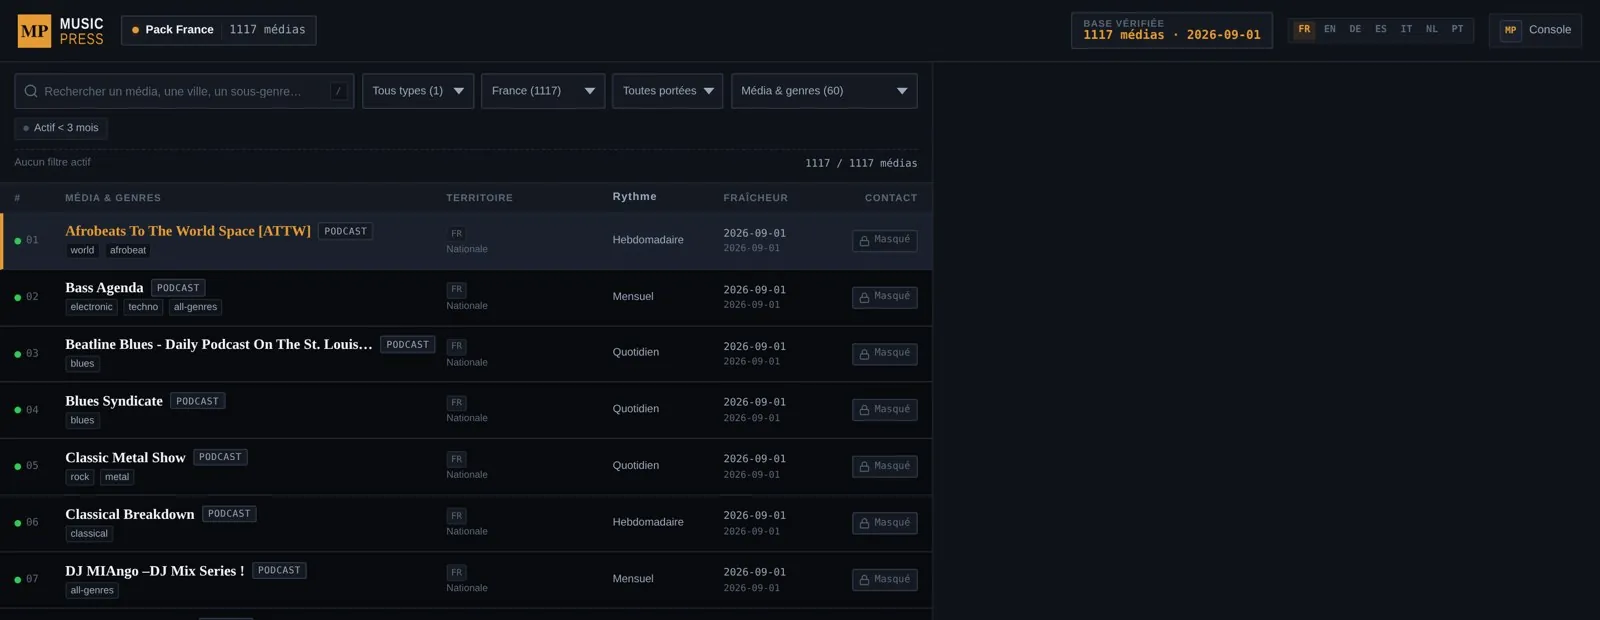Open the Toutes portées dropdown
Viewport: 1600px width, 620px height.
click(x=668, y=91)
